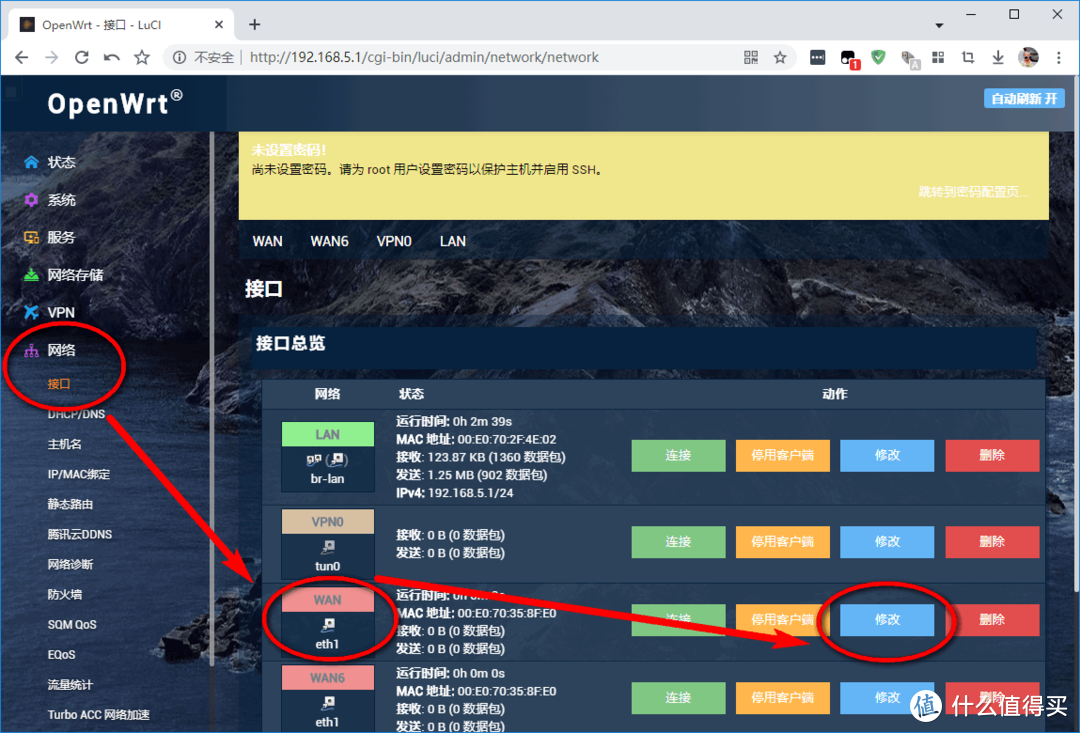Click the browser forward arrow
Image resolution: width=1080 pixels, height=733 pixels.
tap(52, 57)
